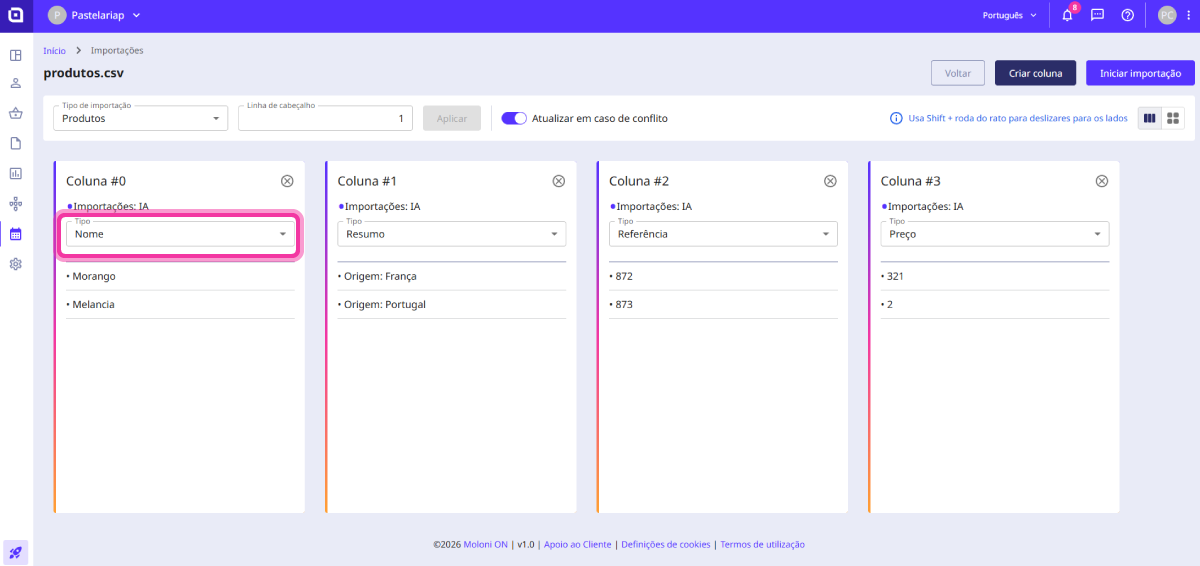Open the Tipo dropdown showing Preço
The width and height of the screenshot is (1200, 566).
click(x=995, y=234)
